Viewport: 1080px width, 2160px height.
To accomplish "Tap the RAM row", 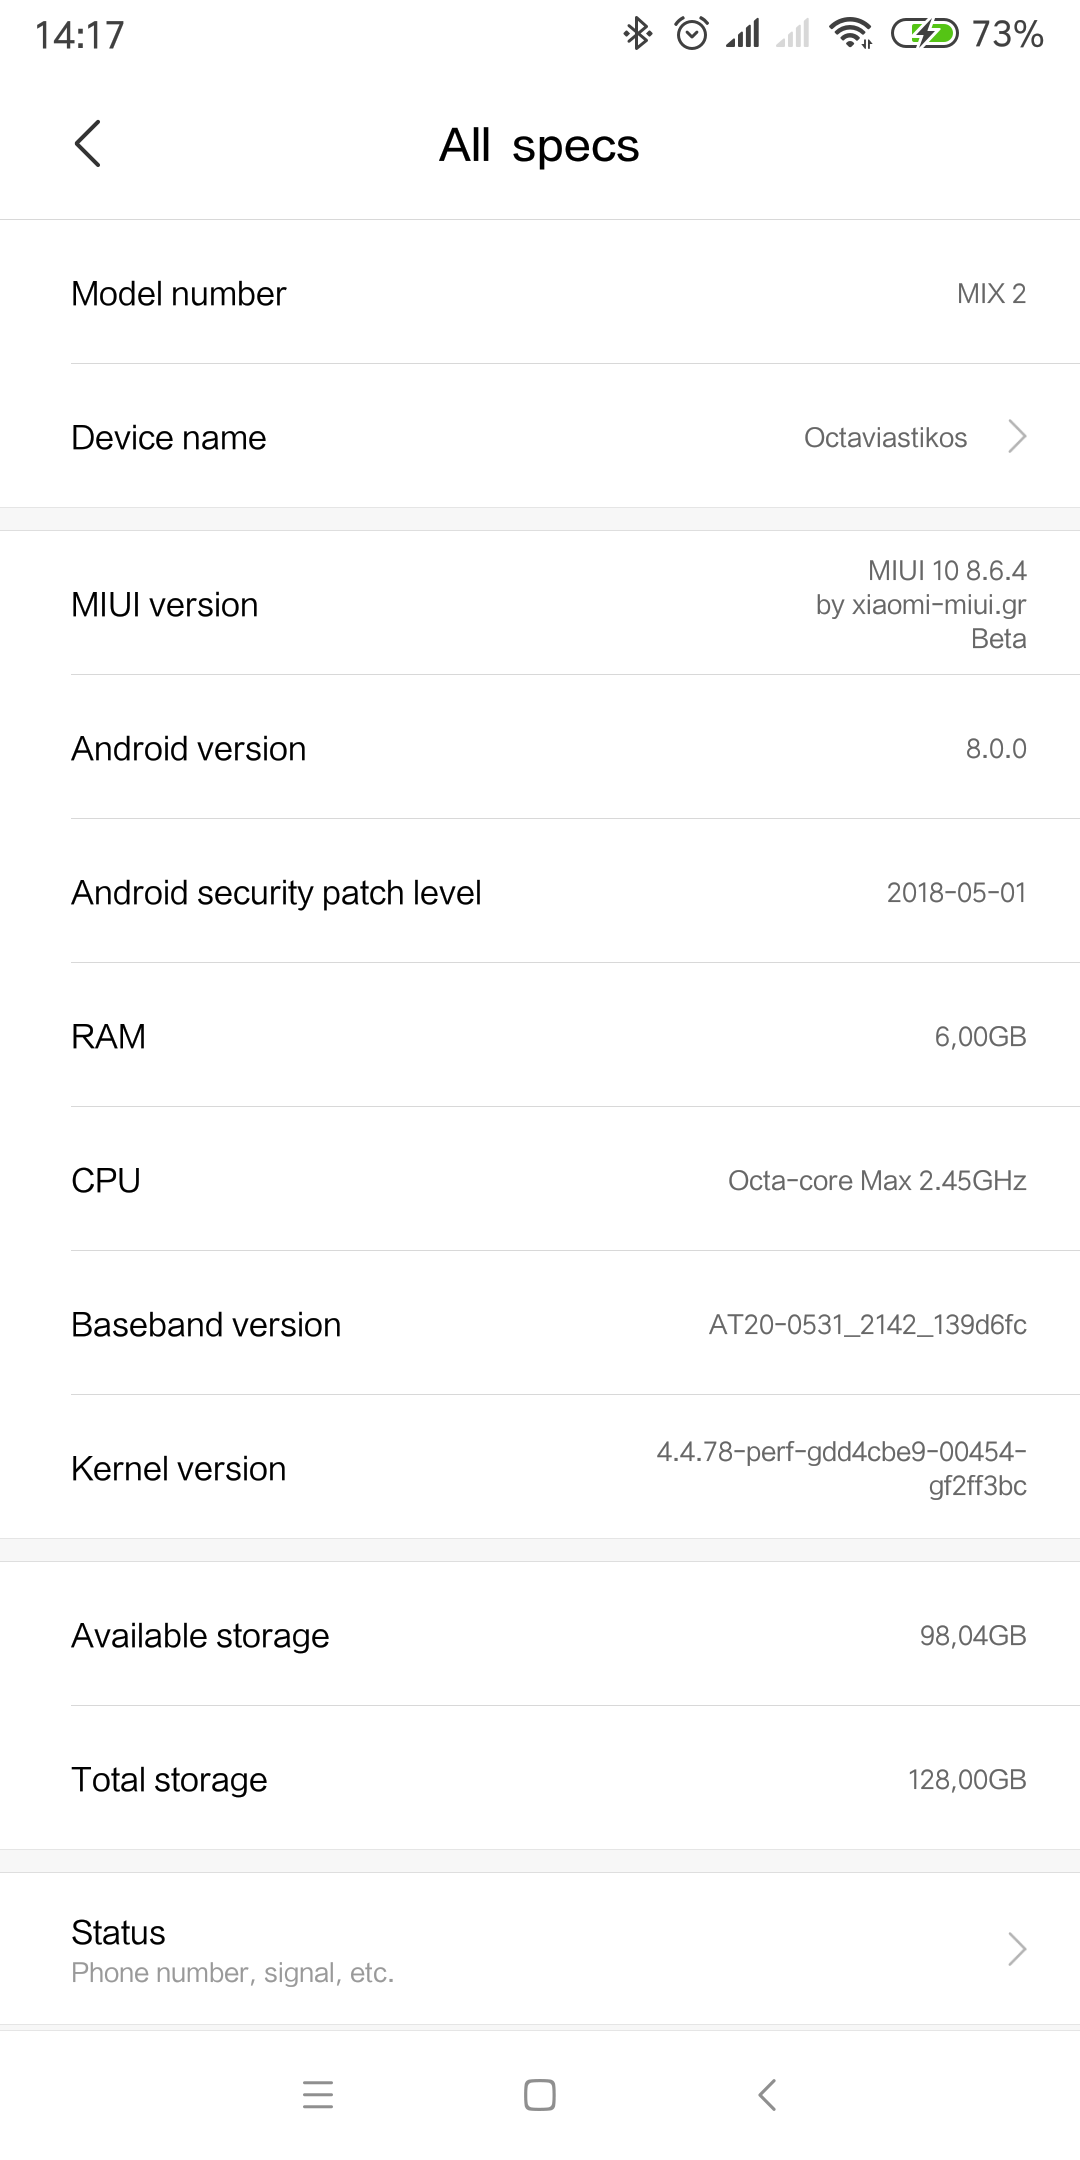I will tap(540, 1036).
